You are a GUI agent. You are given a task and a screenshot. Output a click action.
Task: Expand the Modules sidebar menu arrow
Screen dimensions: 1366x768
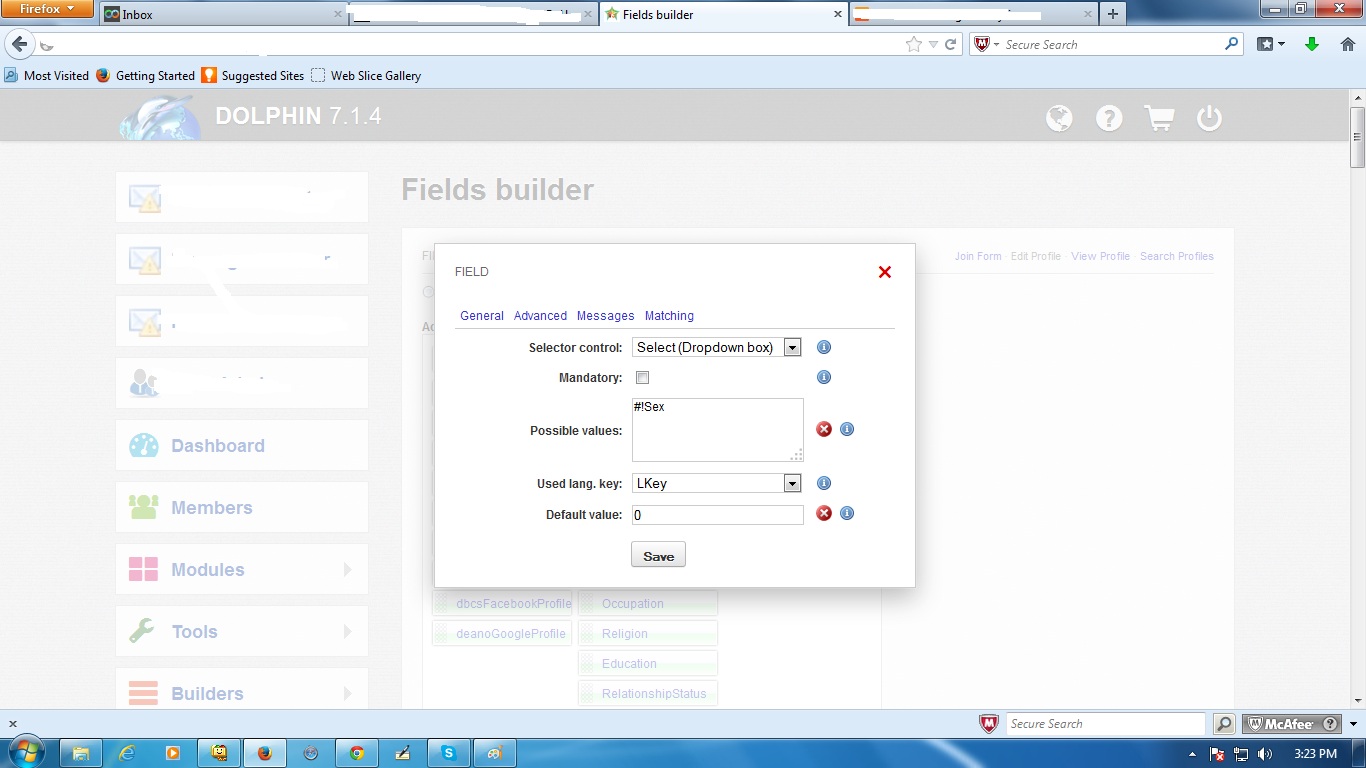(348, 569)
